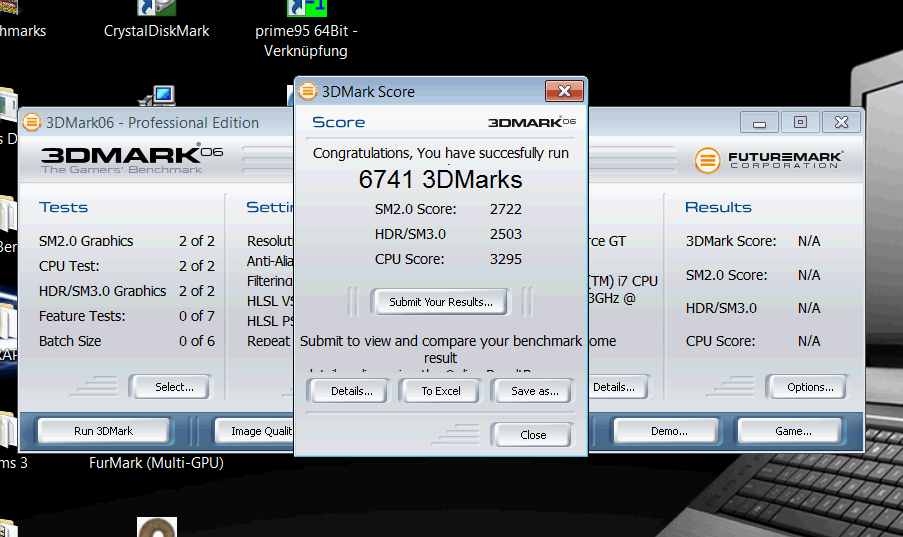903x537 pixels.
Task: Click Results CPU Score: N/A row
Action: [x=753, y=341]
